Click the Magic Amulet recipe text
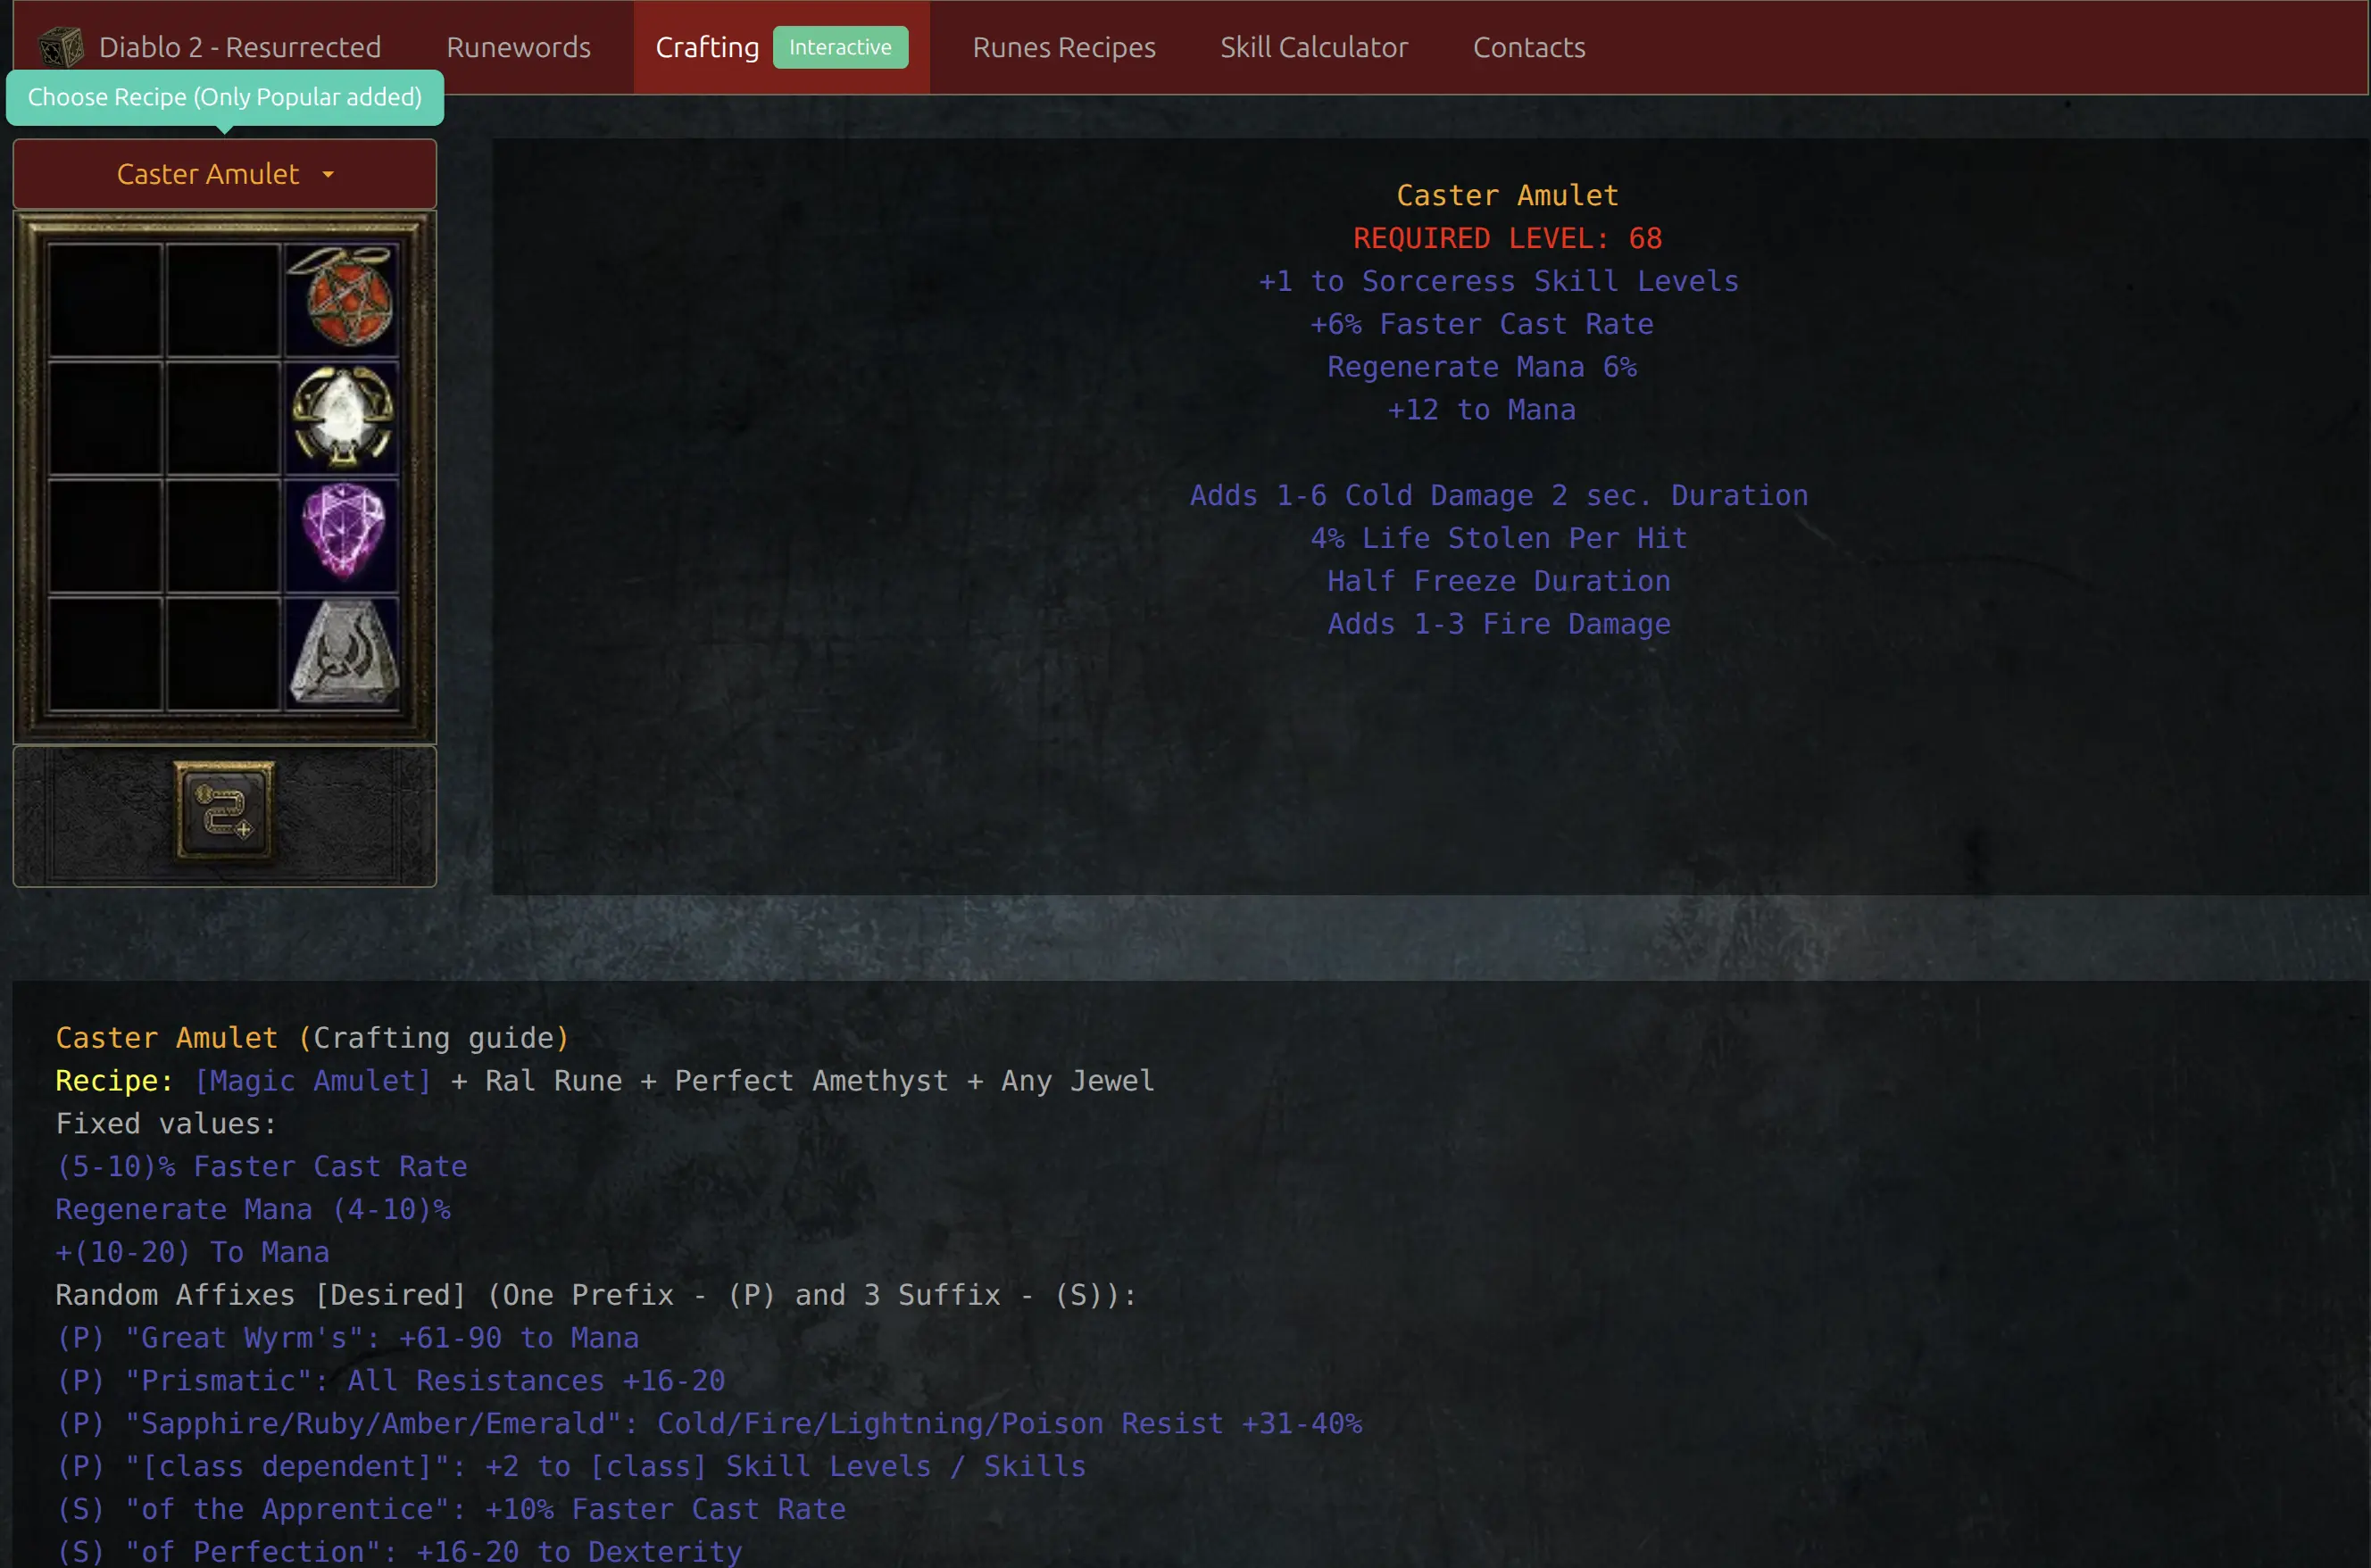Screen dimensions: 2371x1568 (313, 1081)
